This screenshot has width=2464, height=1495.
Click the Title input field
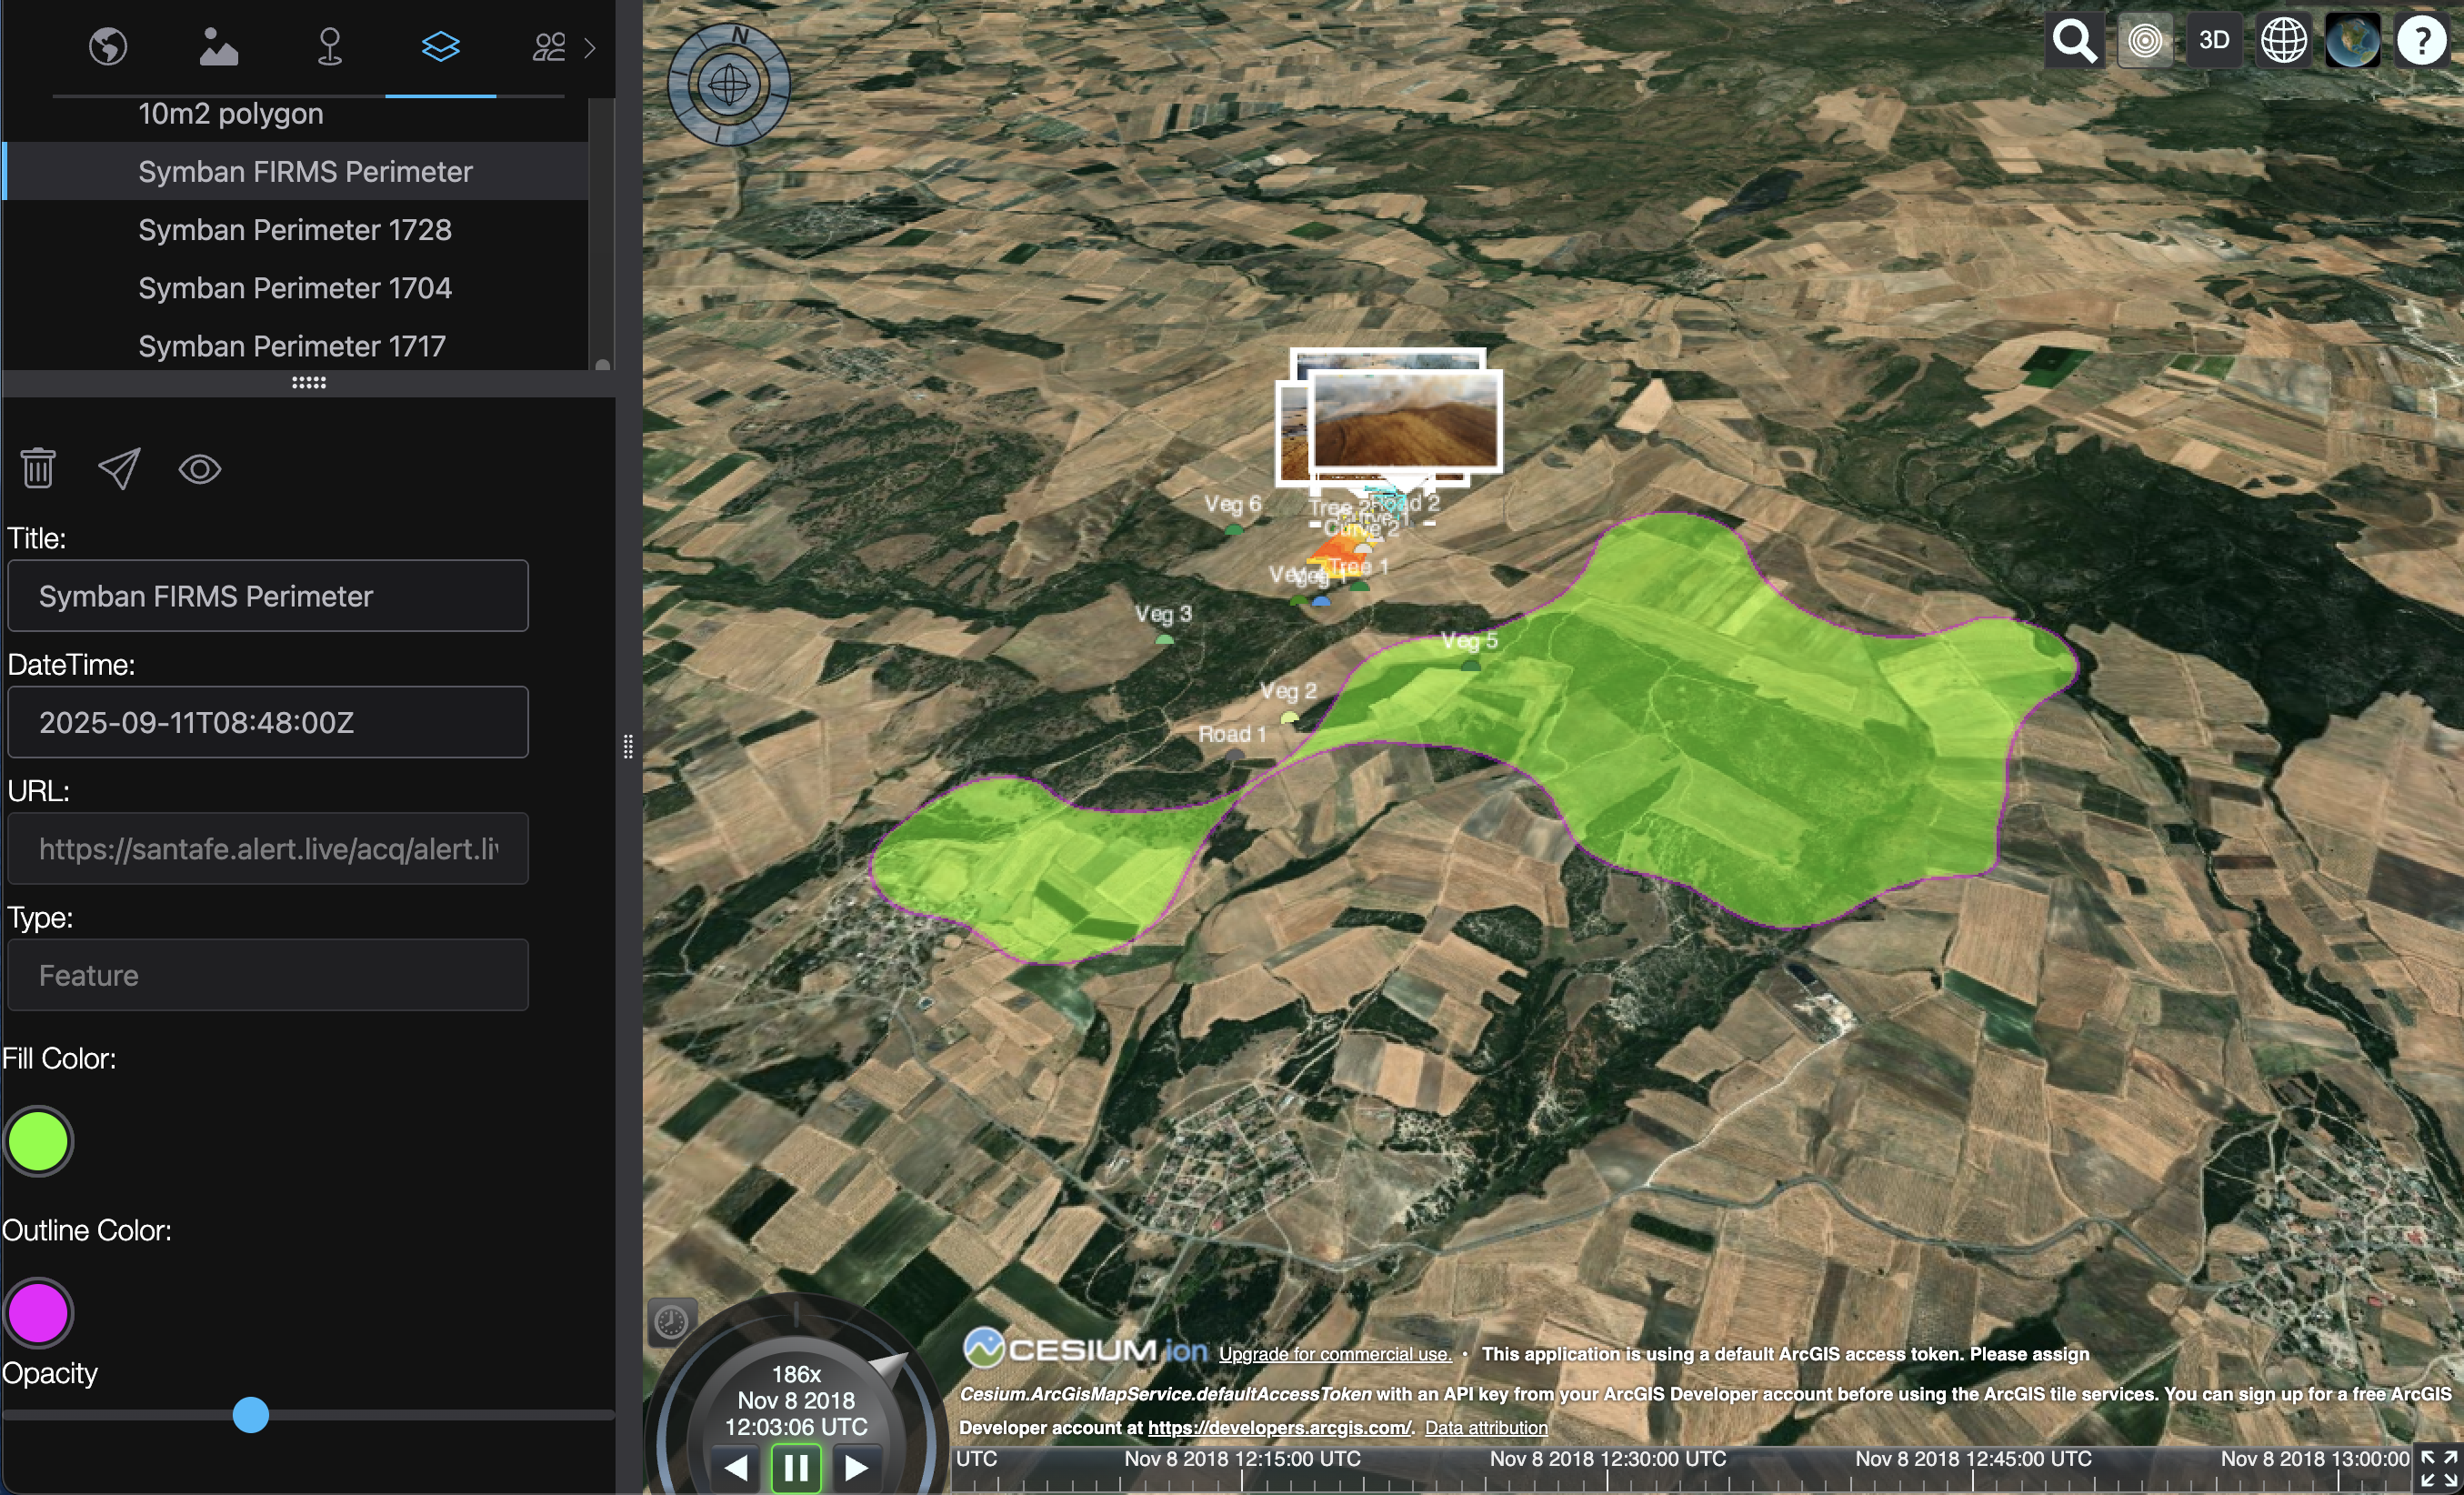(267, 596)
